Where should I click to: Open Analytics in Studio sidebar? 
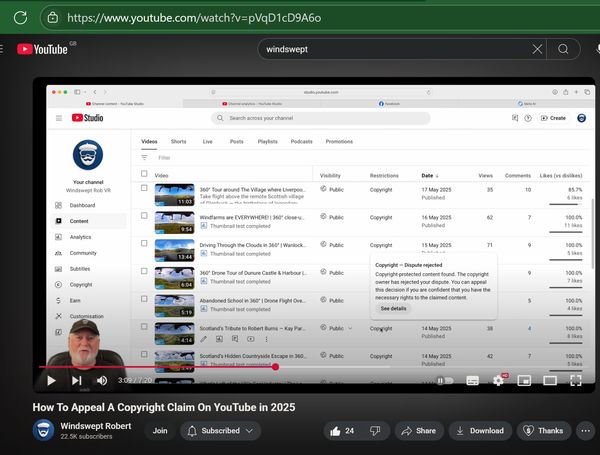[80, 237]
